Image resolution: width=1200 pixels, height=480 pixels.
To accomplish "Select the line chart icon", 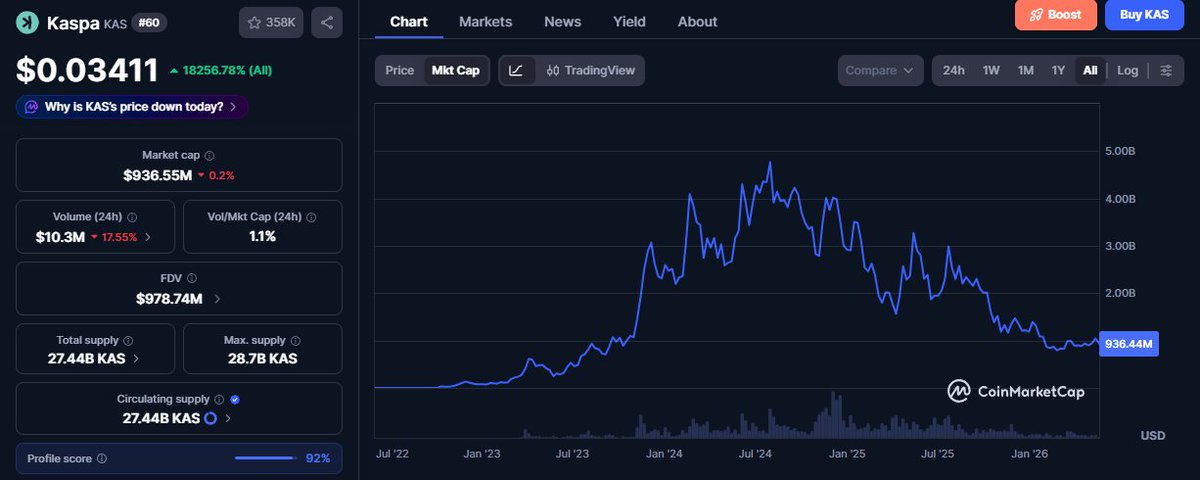I will point(516,70).
